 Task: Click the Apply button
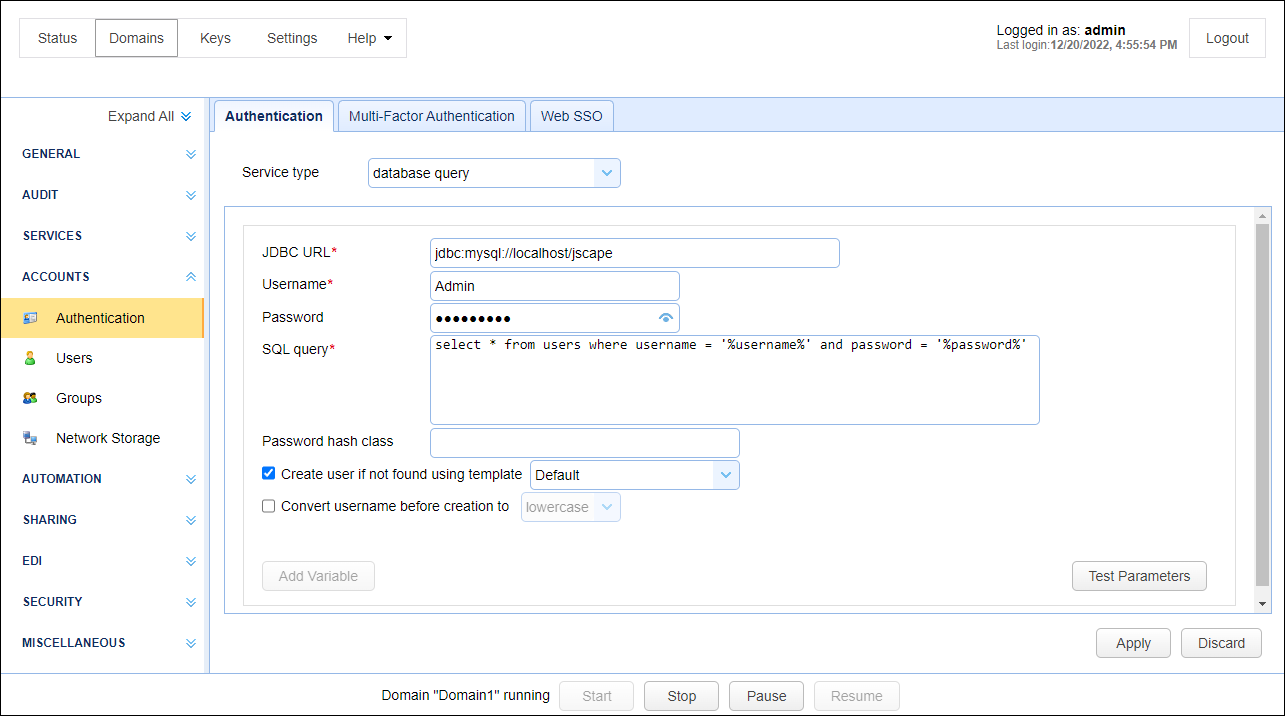pos(1133,643)
